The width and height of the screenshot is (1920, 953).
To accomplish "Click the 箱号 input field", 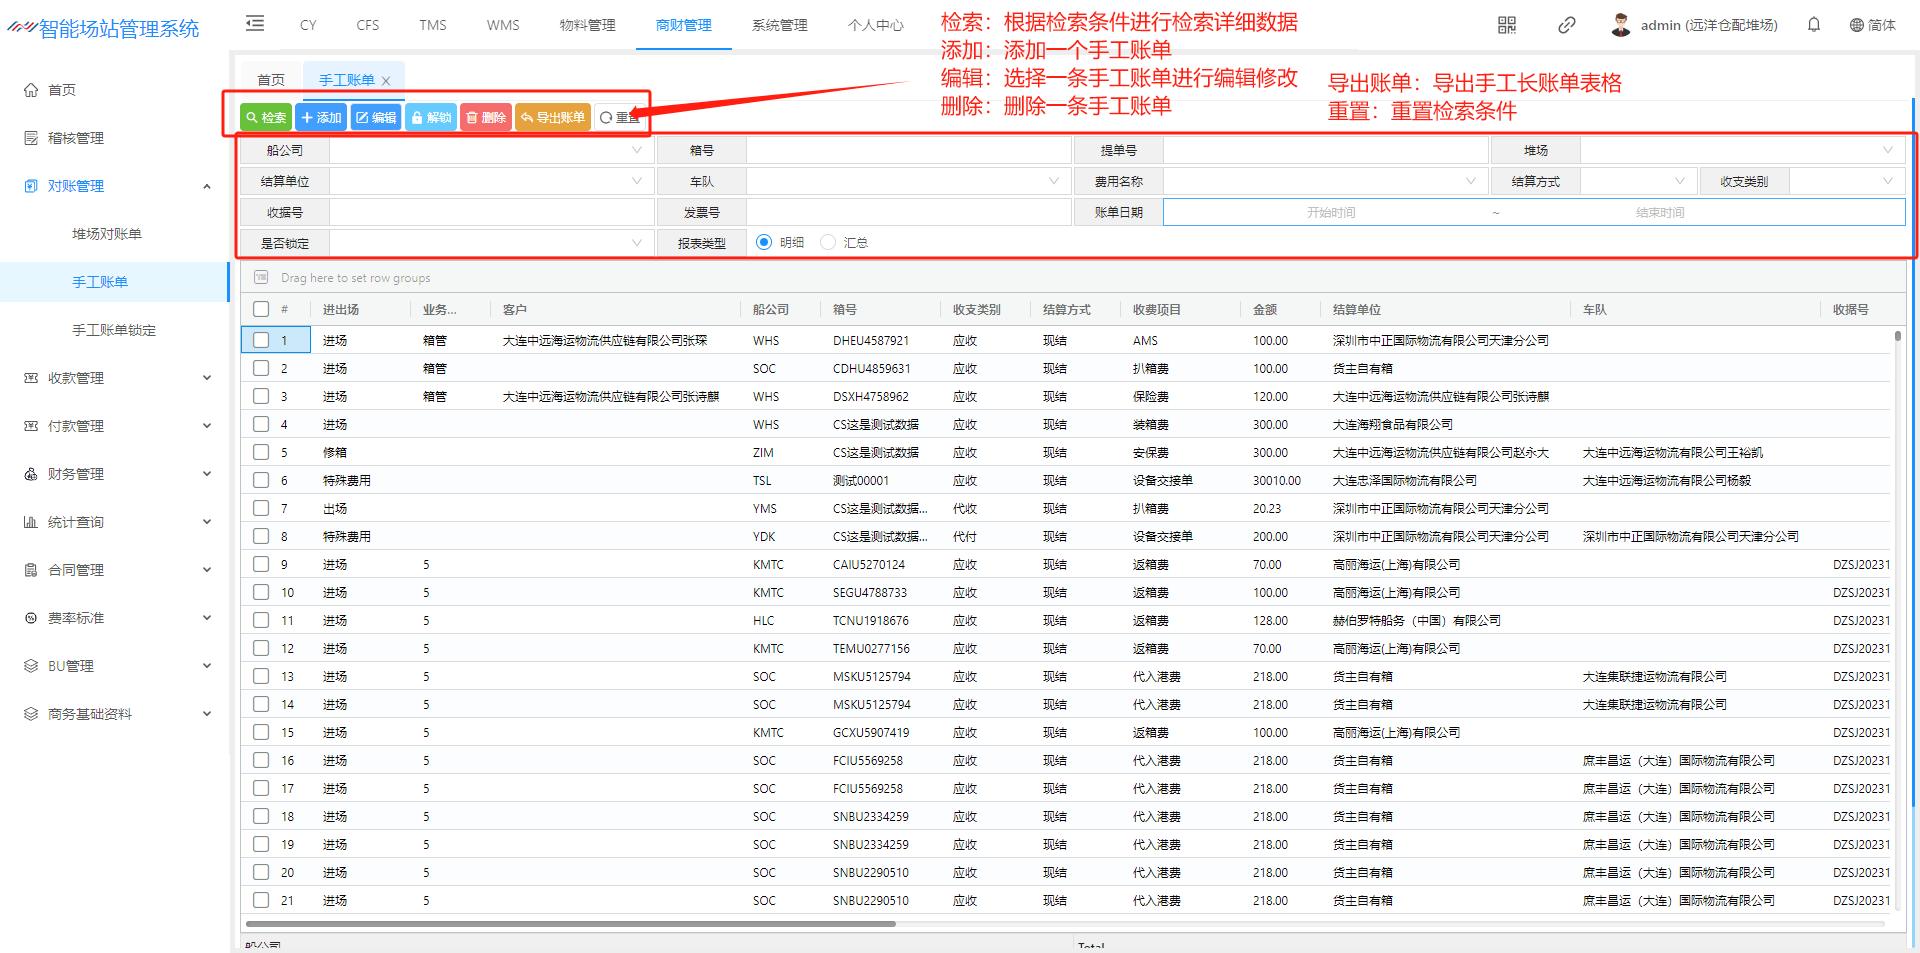I will 908,151.
